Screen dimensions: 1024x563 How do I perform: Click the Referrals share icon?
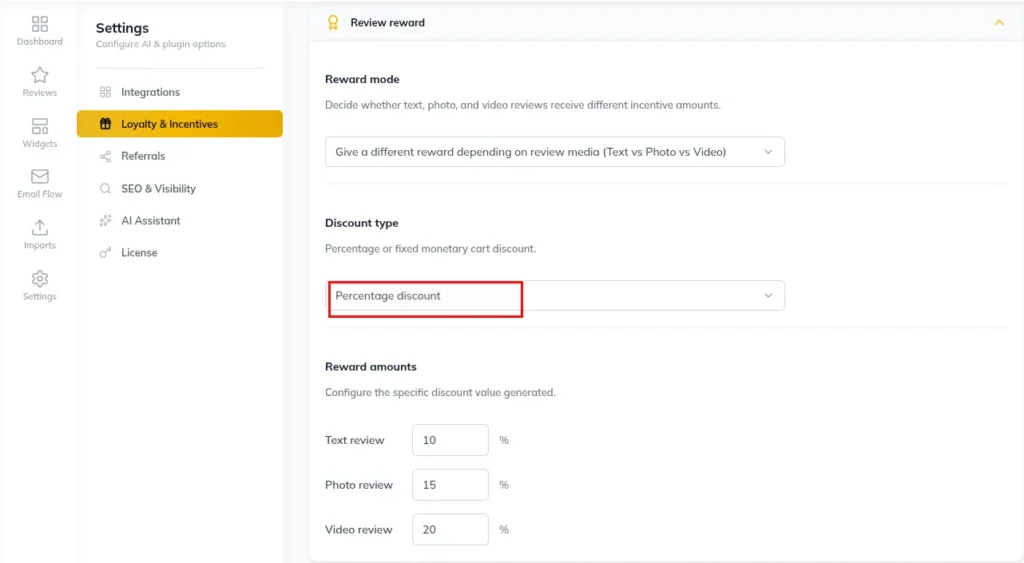[x=105, y=156]
